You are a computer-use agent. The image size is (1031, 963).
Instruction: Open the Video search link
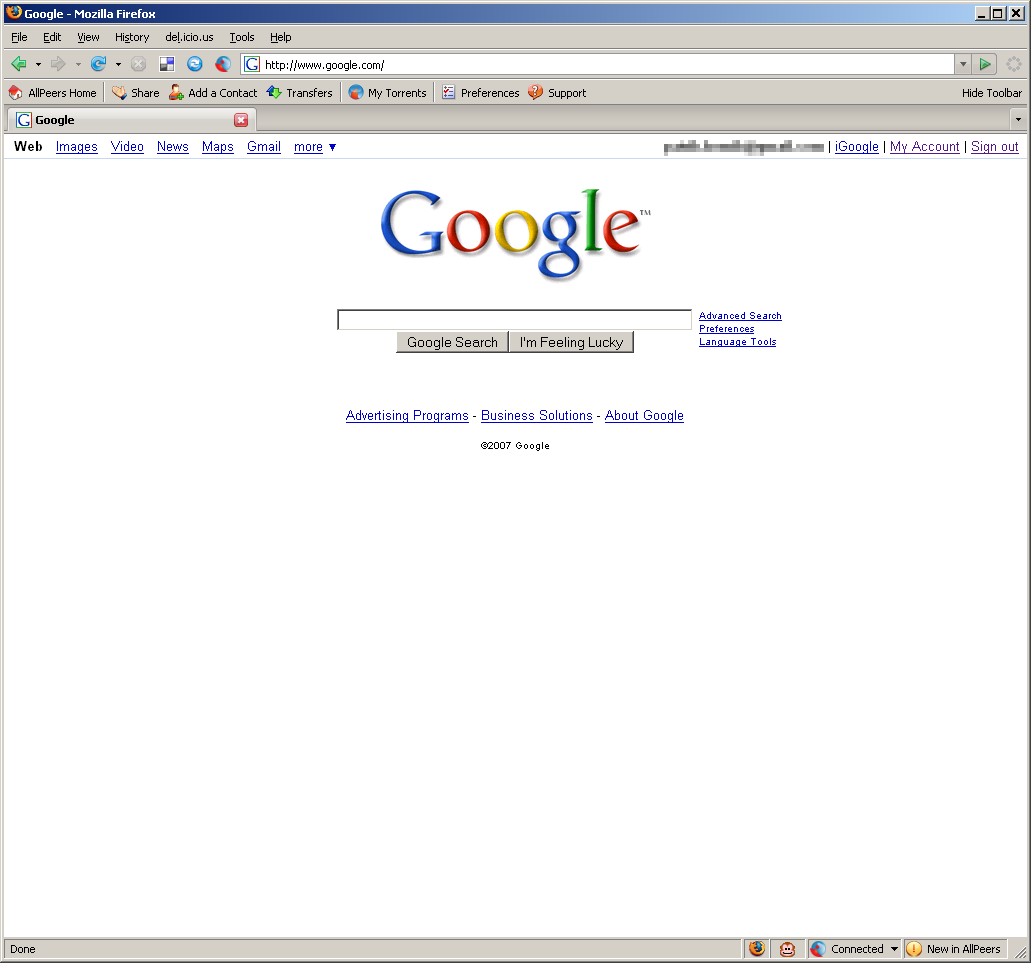pyautogui.click(x=127, y=147)
